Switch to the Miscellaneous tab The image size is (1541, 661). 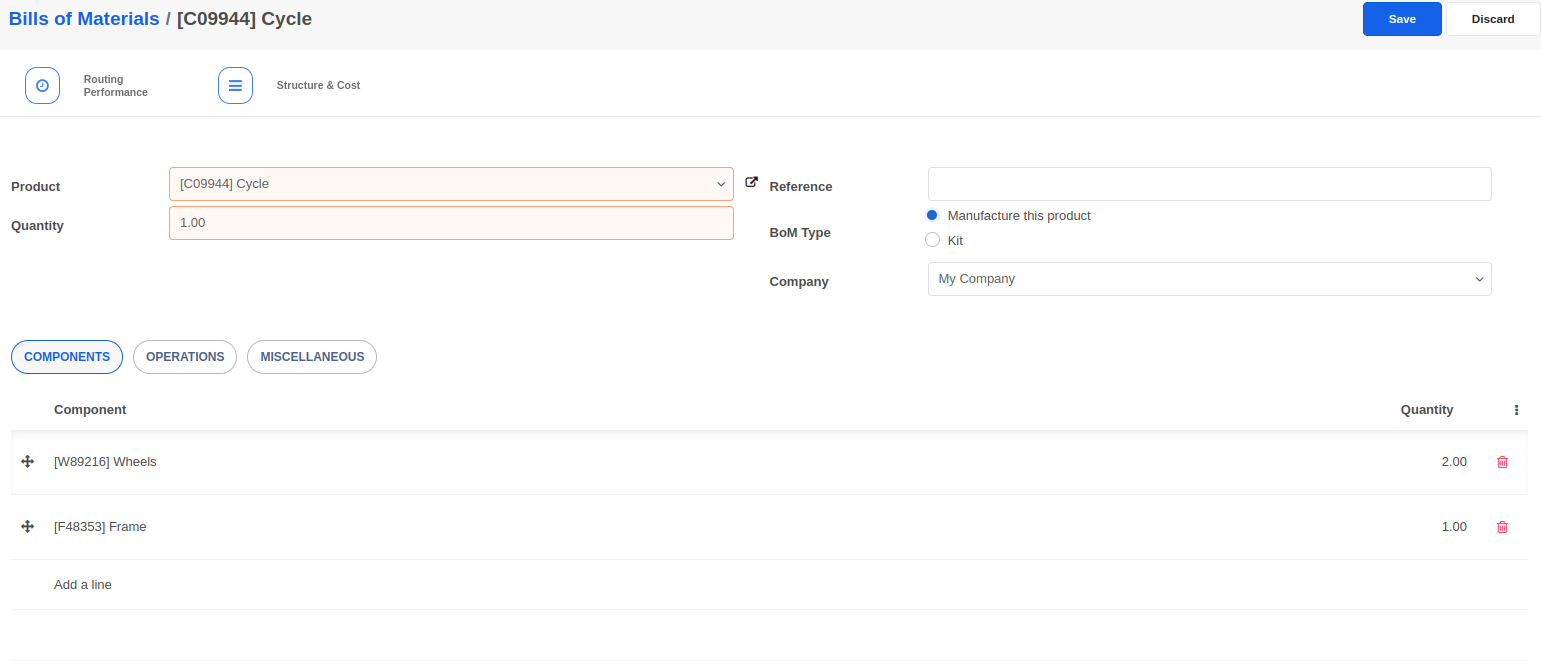point(312,357)
